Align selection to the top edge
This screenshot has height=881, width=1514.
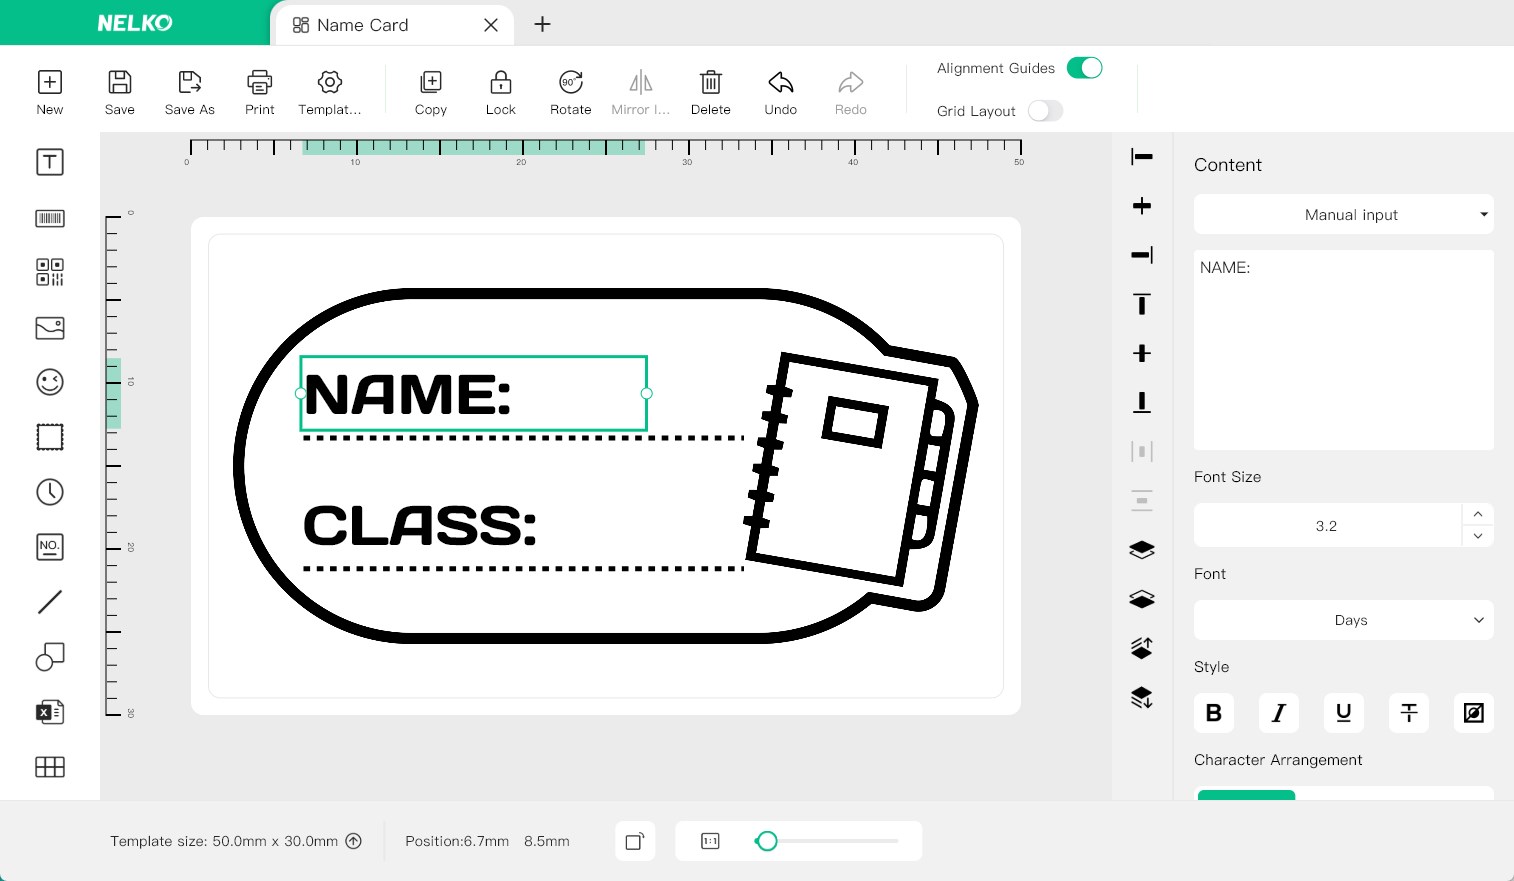click(1142, 304)
